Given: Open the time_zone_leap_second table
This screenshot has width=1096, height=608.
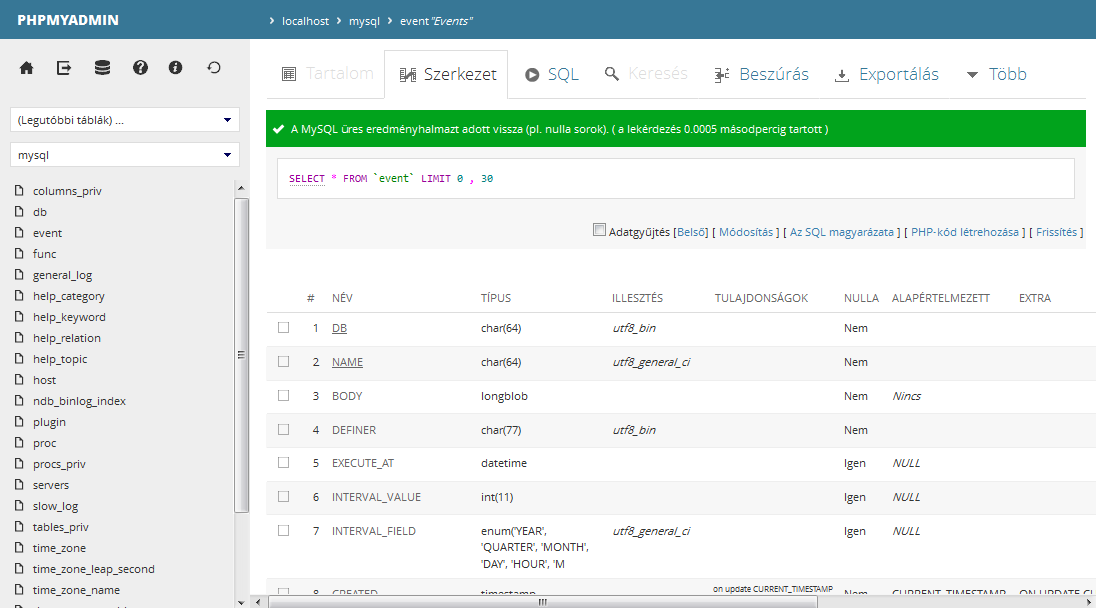Looking at the screenshot, I should point(94,569).
